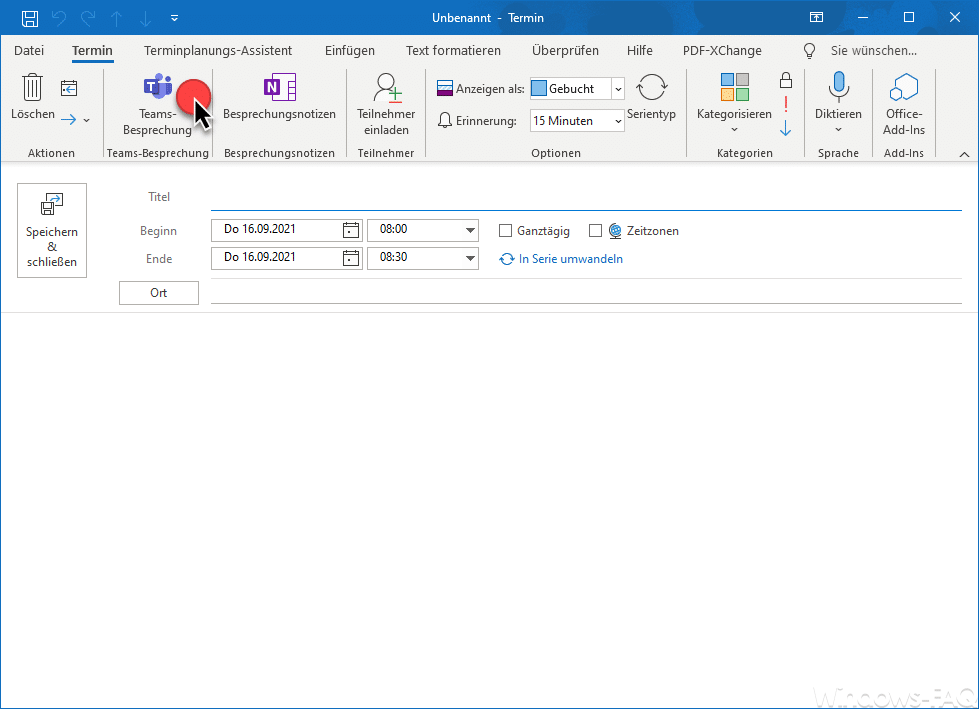Open the 08:00 start time dropdown
Viewport: 979px width, 709px height.
470,230
